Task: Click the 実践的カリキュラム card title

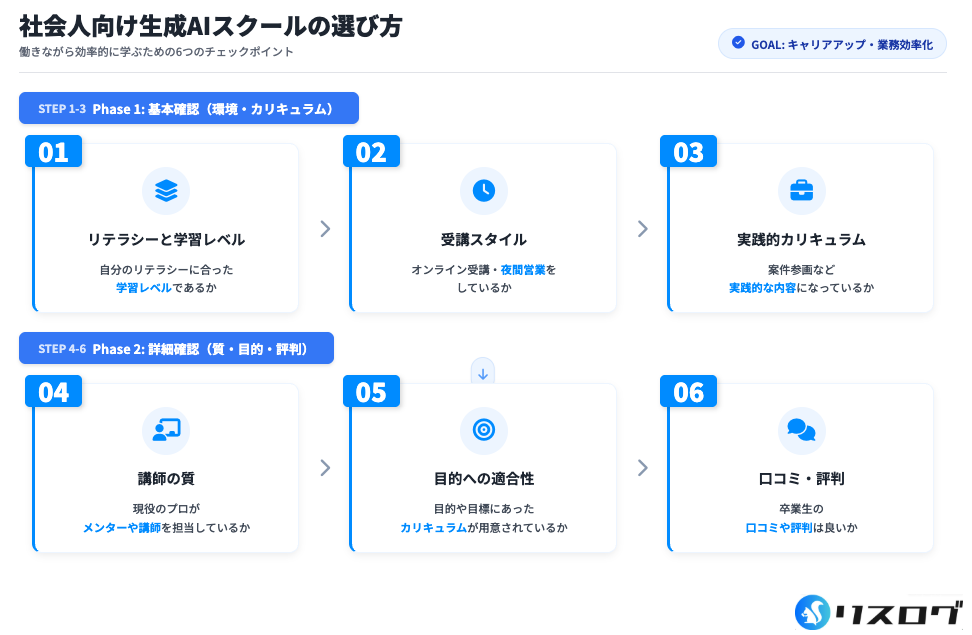Action: (x=801, y=240)
